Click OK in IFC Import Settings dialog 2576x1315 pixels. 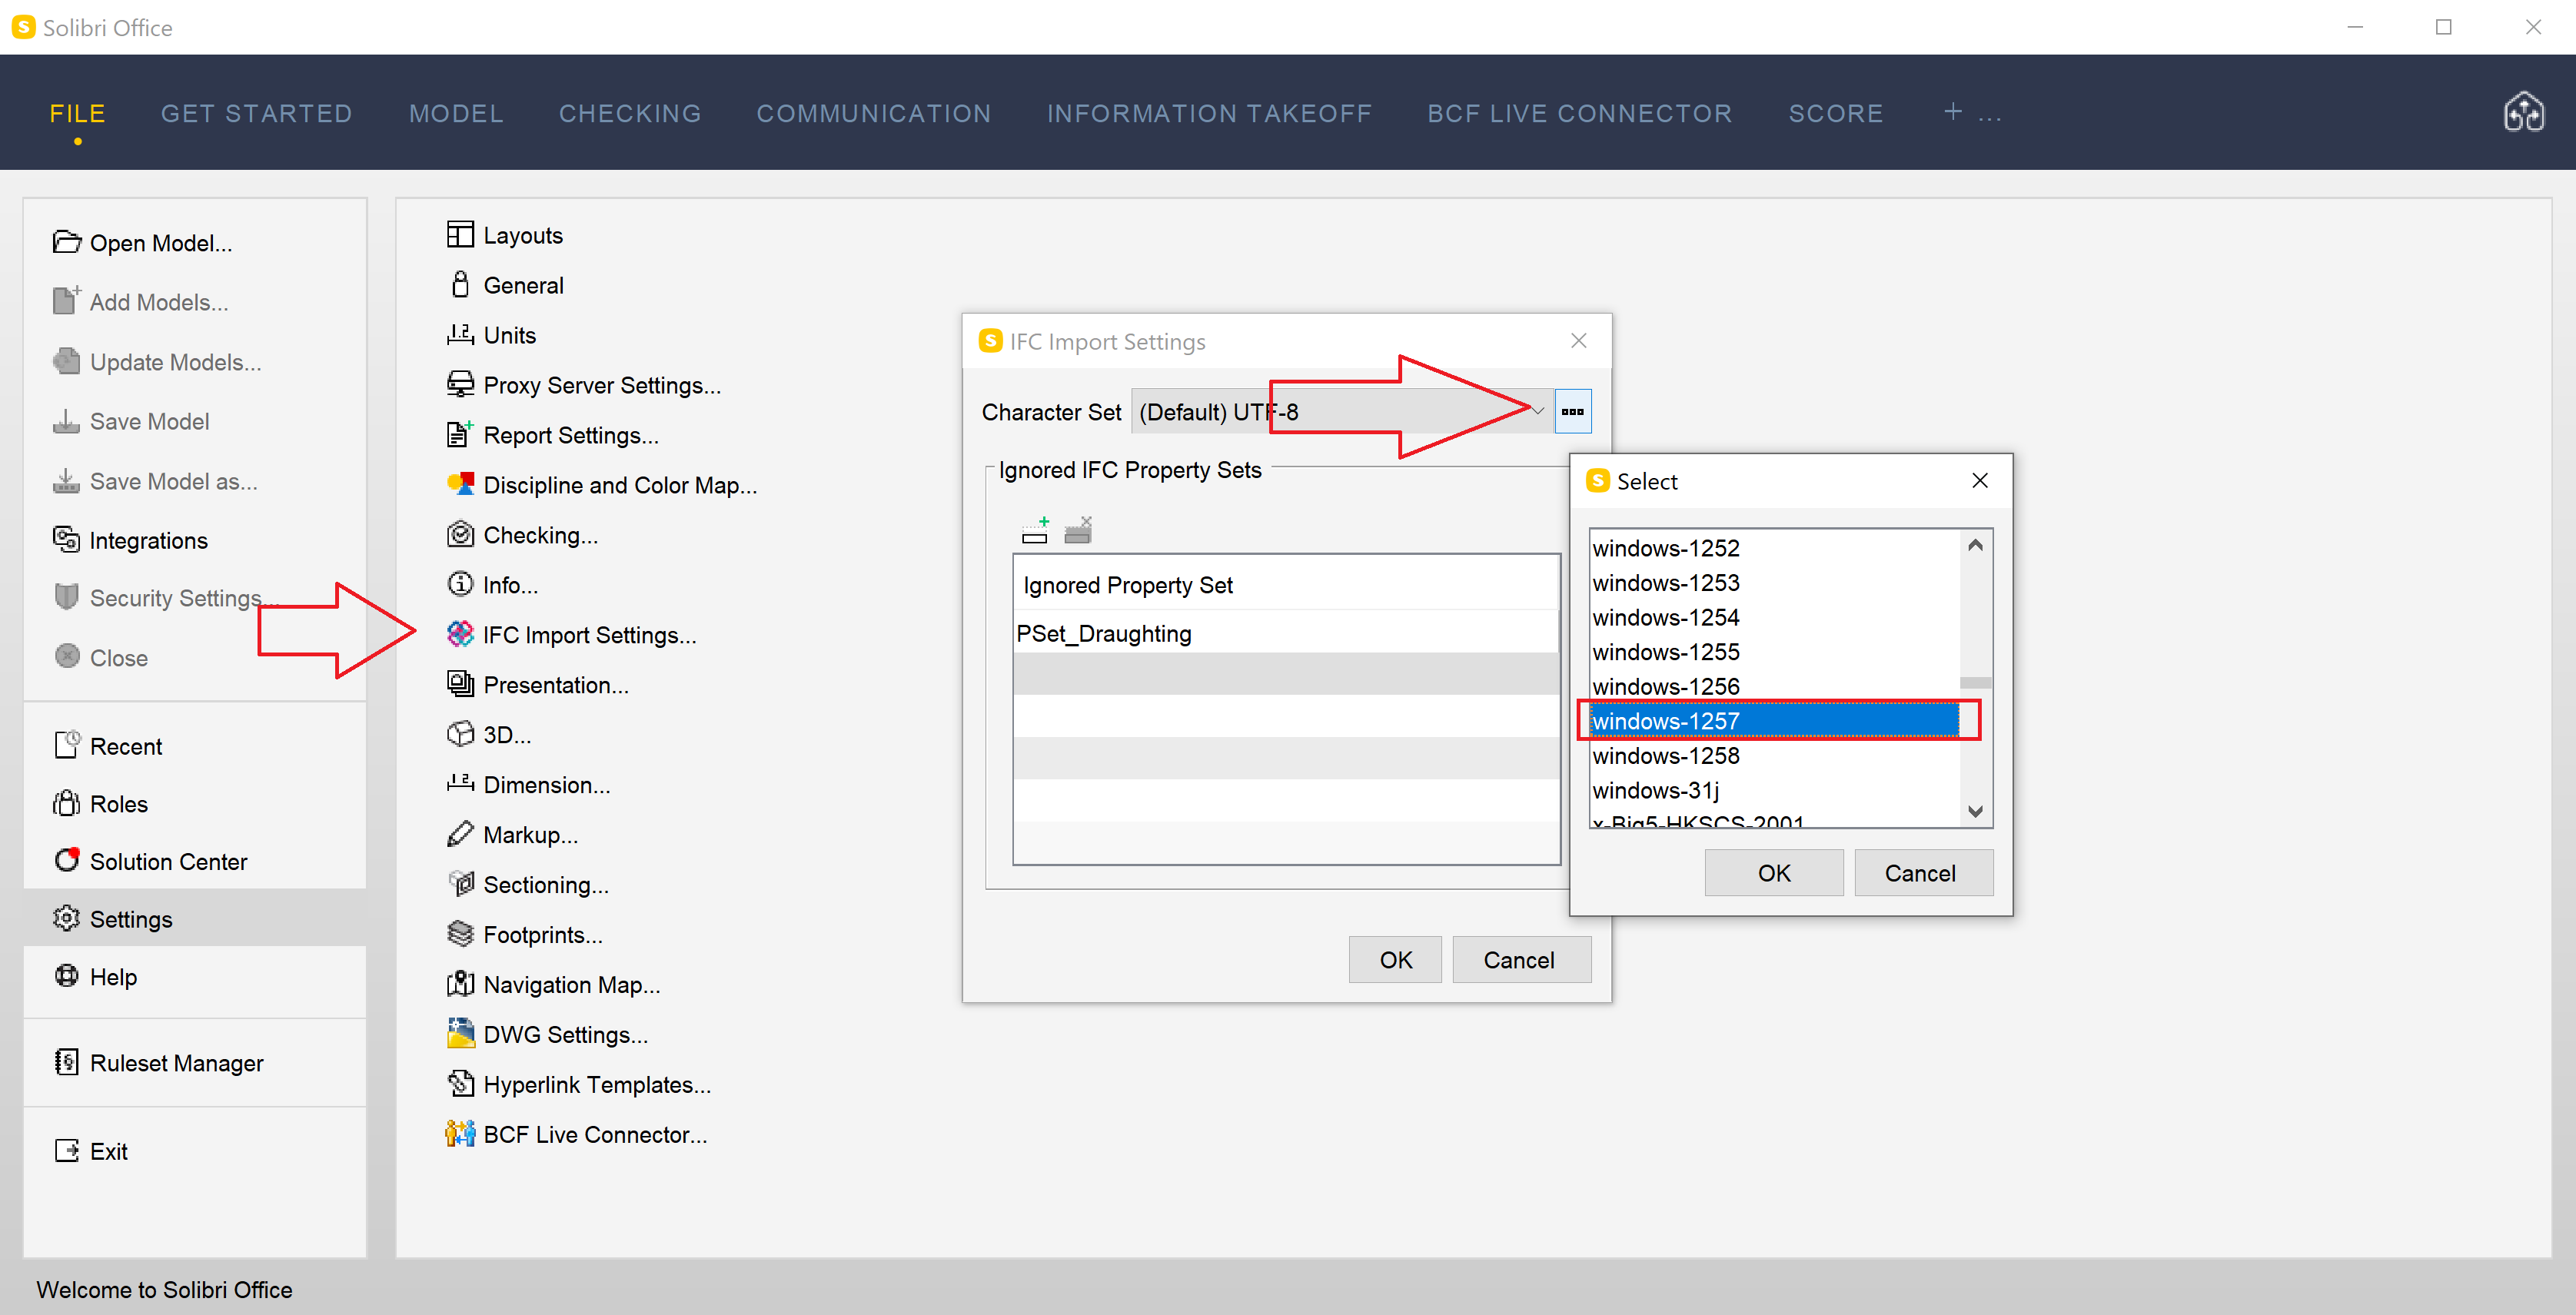point(1395,960)
